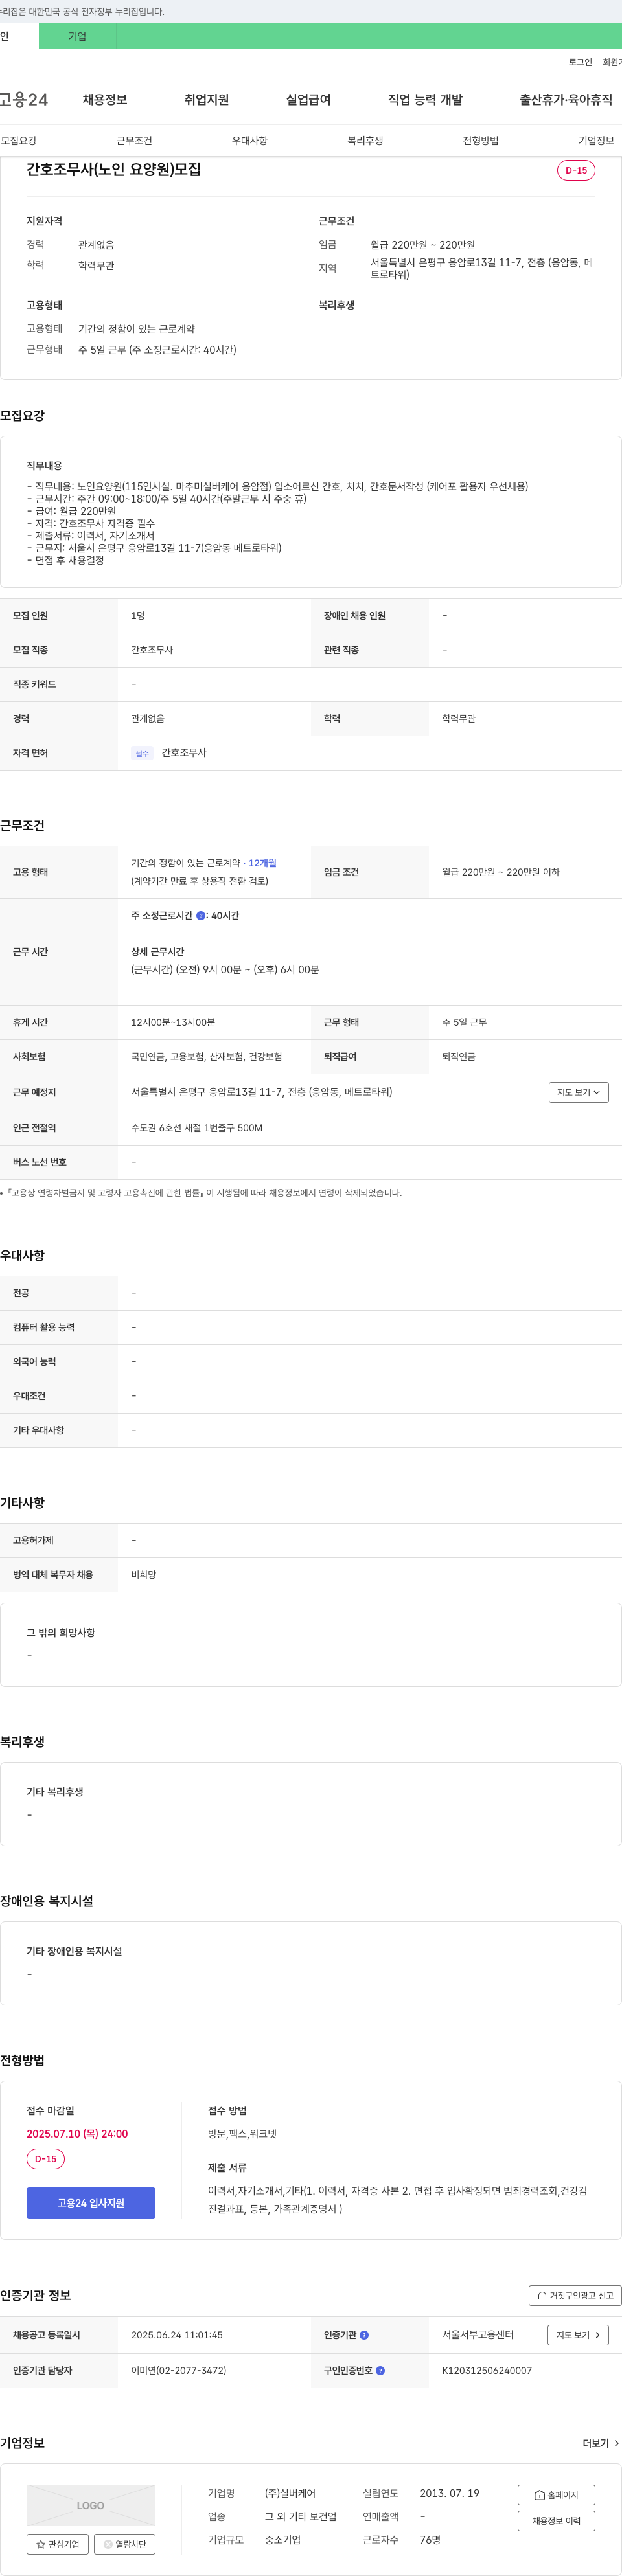The height and width of the screenshot is (2576, 622).
Task: Expand 지도 보기 for 근무 예정지
Action: (x=578, y=1092)
